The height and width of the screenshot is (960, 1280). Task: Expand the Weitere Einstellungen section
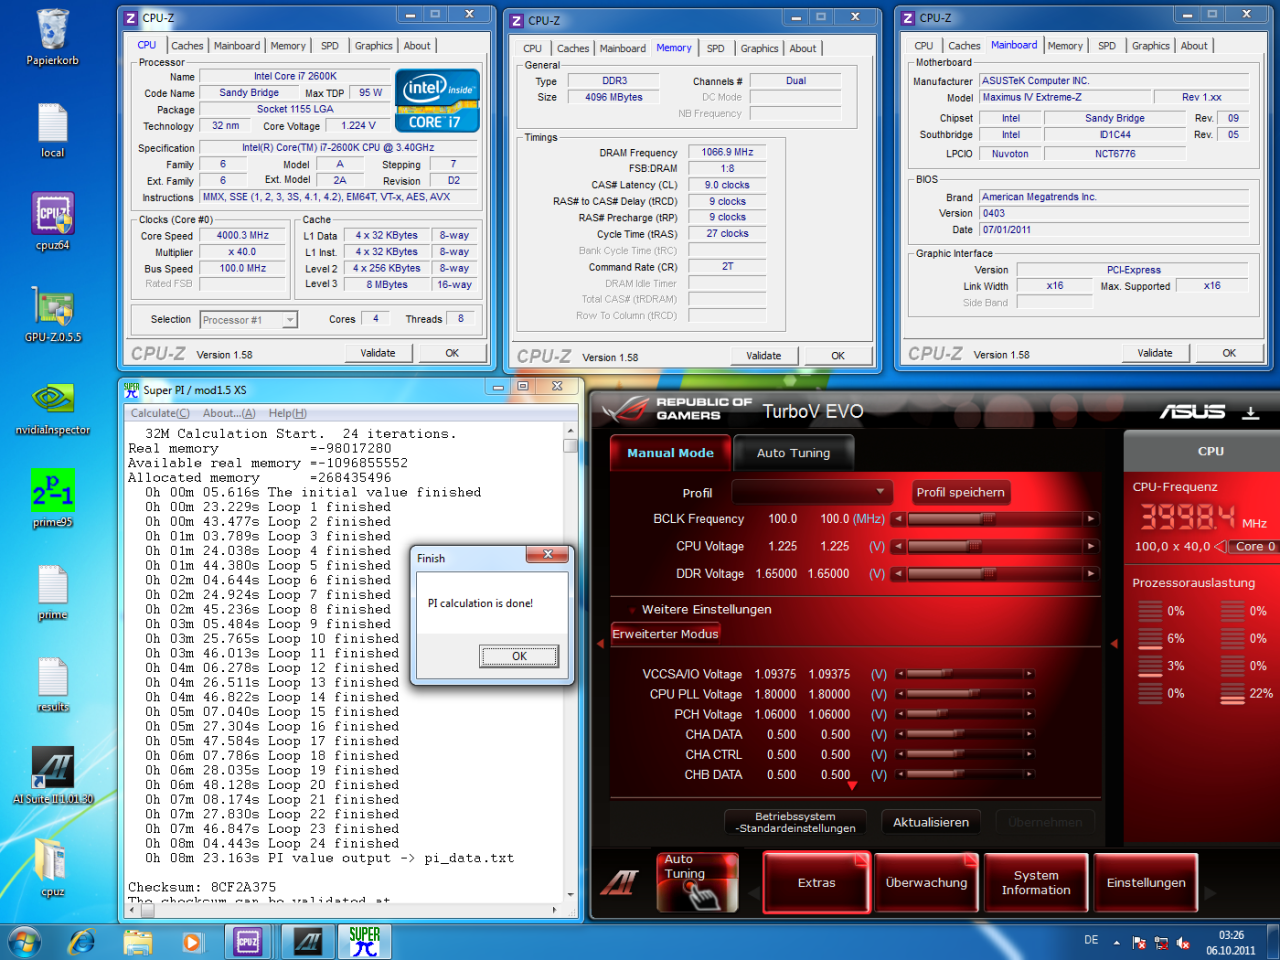(x=705, y=609)
